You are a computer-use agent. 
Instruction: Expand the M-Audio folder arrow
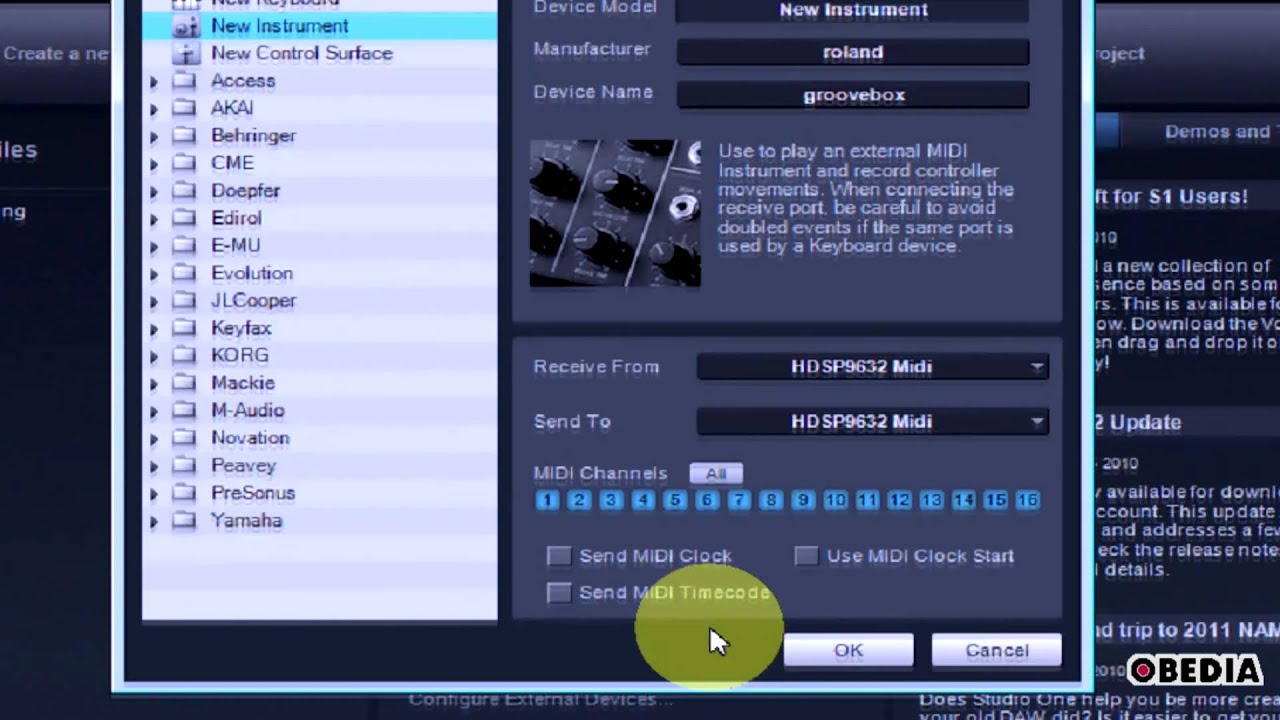pos(154,411)
